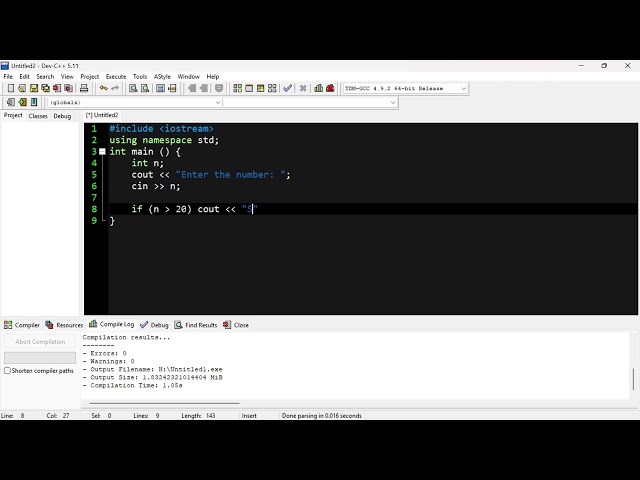This screenshot has height=480, width=640.
Task: Click 'Done parsing in 0.016 seconds' status text
Action: pyautogui.click(x=322, y=416)
